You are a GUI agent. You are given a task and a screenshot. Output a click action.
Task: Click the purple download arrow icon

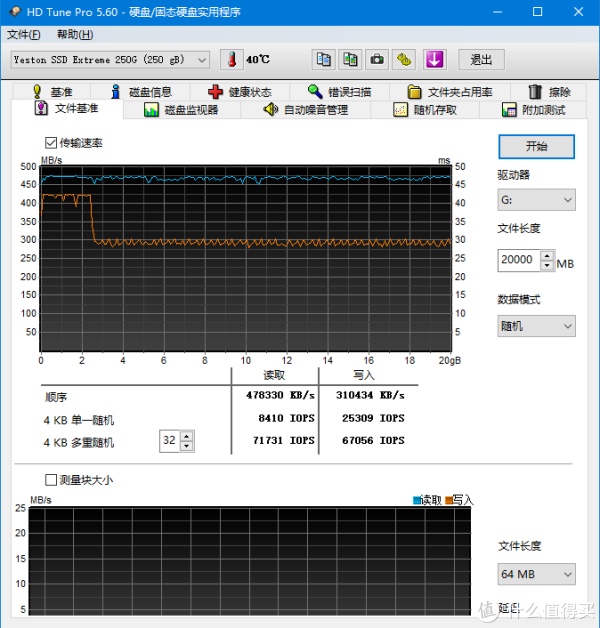[435, 60]
